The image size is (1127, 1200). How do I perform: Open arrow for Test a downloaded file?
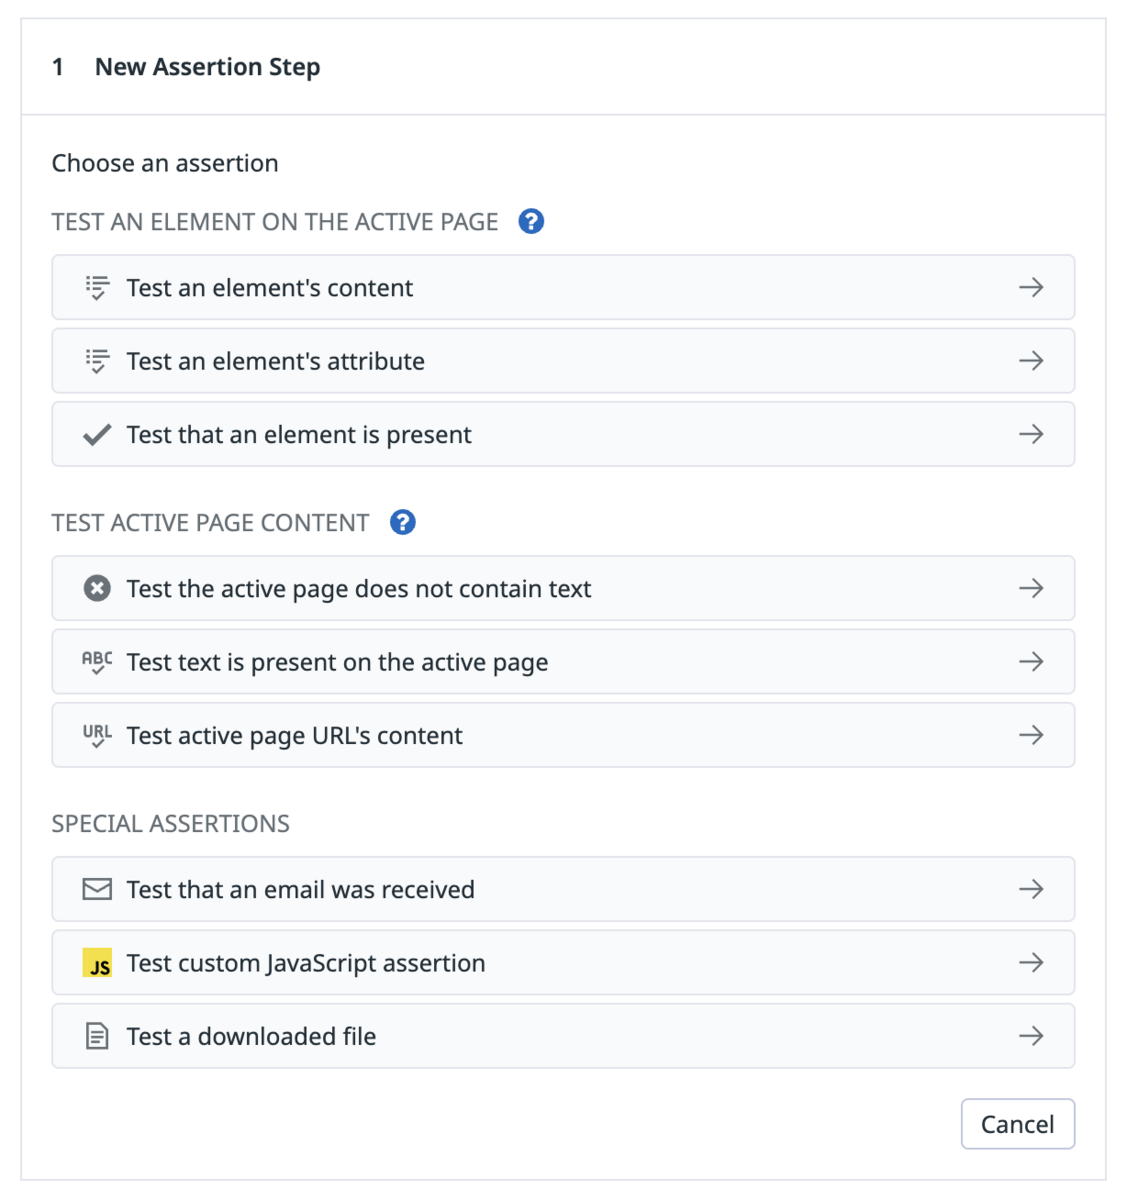coord(1031,1036)
